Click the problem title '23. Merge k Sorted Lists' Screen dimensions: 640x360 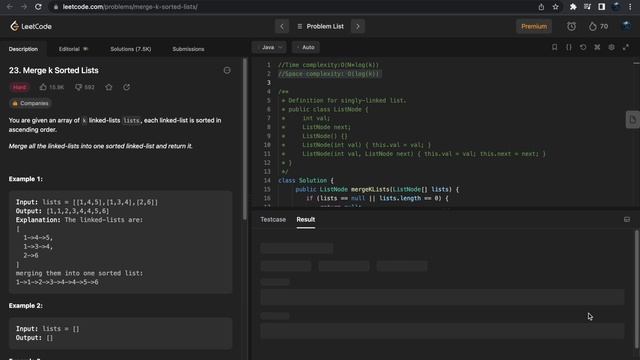click(x=53, y=70)
